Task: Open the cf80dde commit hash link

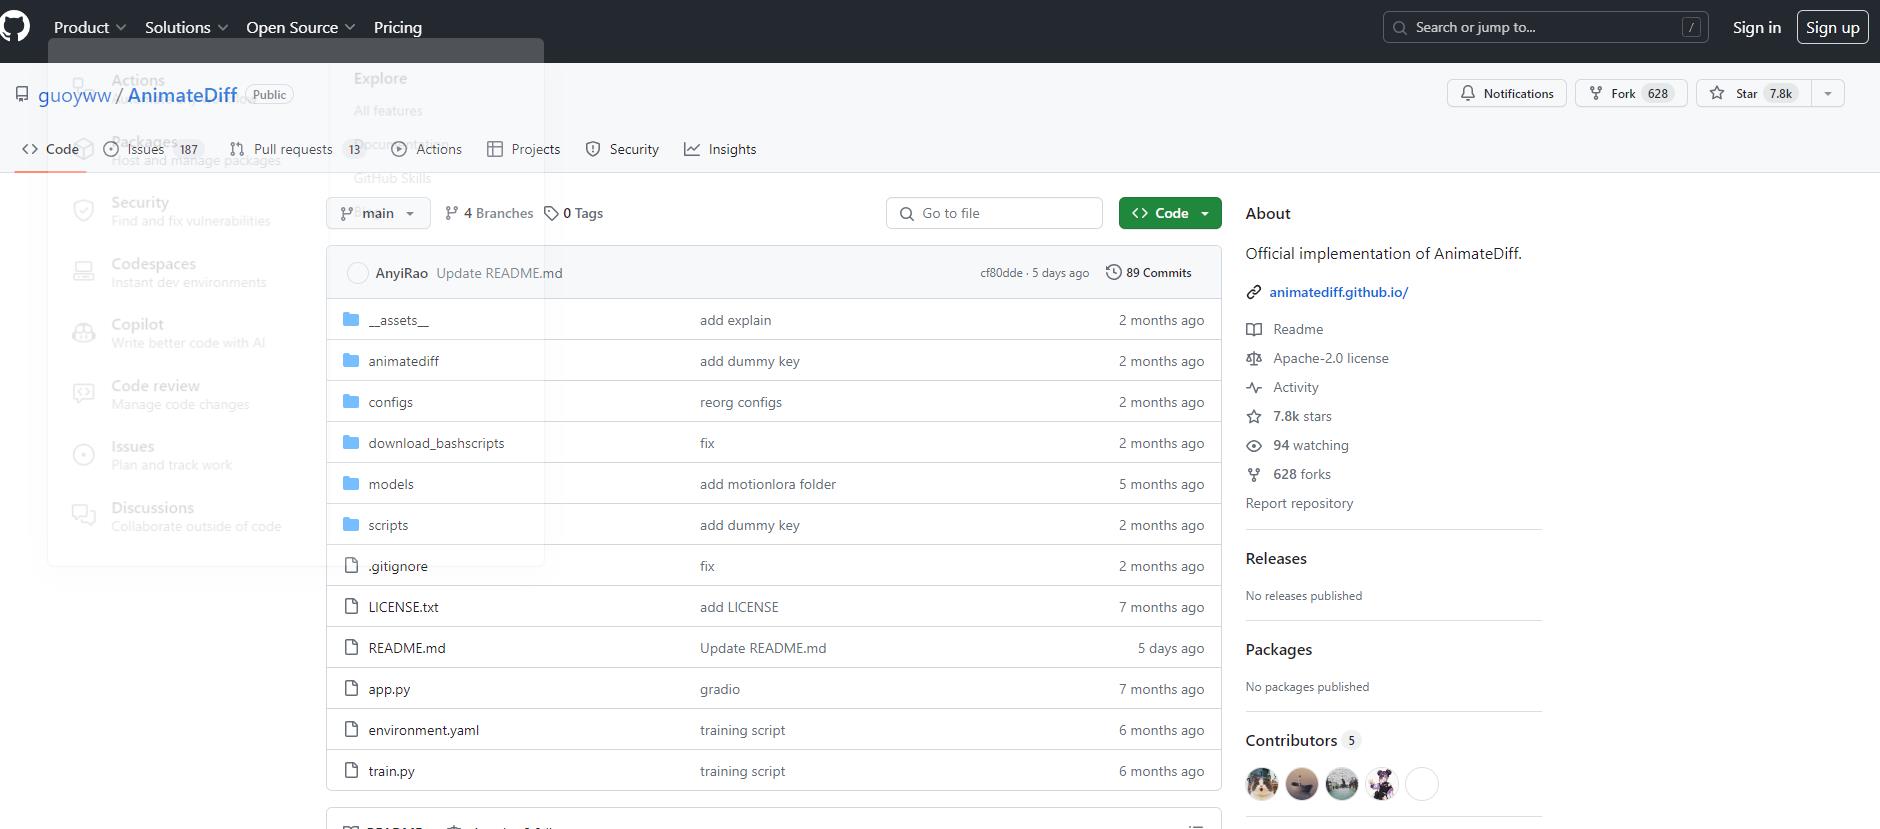Action: click(x=1001, y=272)
